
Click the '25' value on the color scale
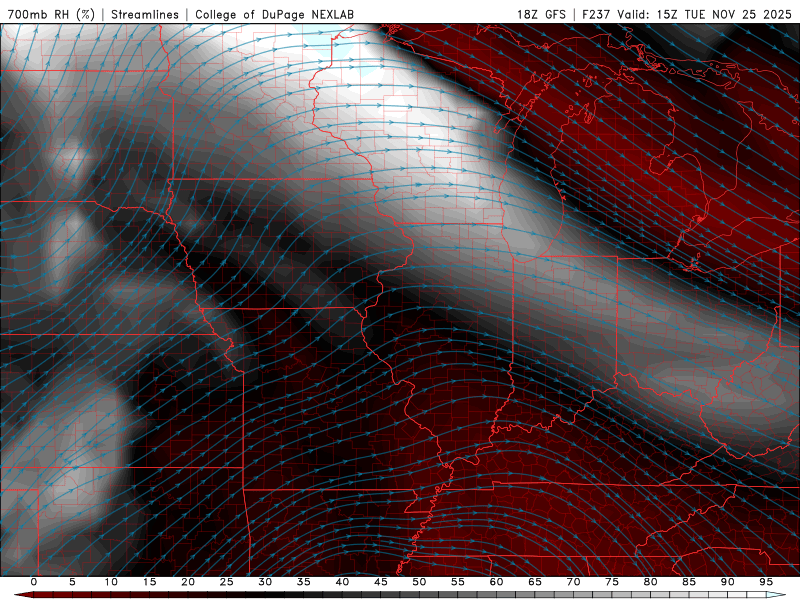227,582
